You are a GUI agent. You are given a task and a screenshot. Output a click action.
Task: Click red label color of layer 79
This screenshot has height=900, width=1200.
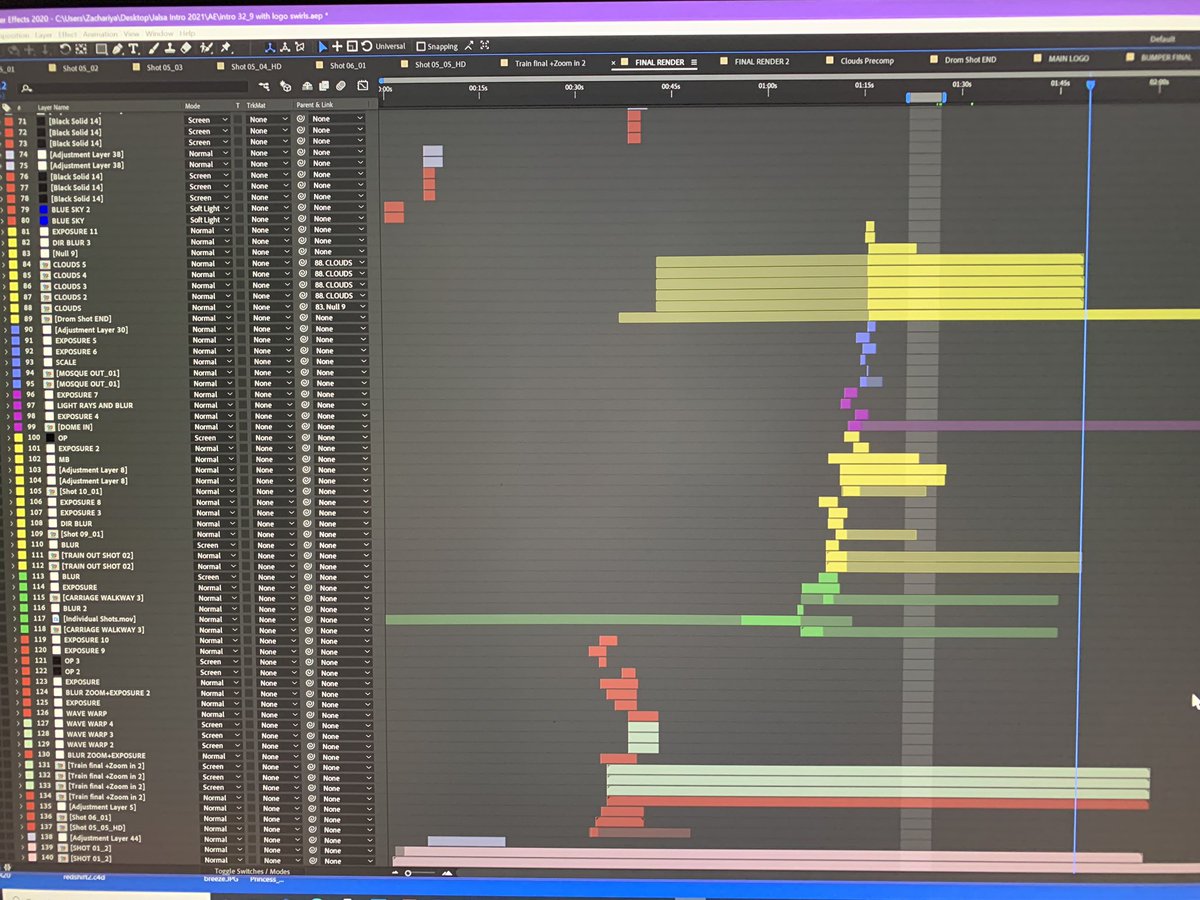click(9, 209)
